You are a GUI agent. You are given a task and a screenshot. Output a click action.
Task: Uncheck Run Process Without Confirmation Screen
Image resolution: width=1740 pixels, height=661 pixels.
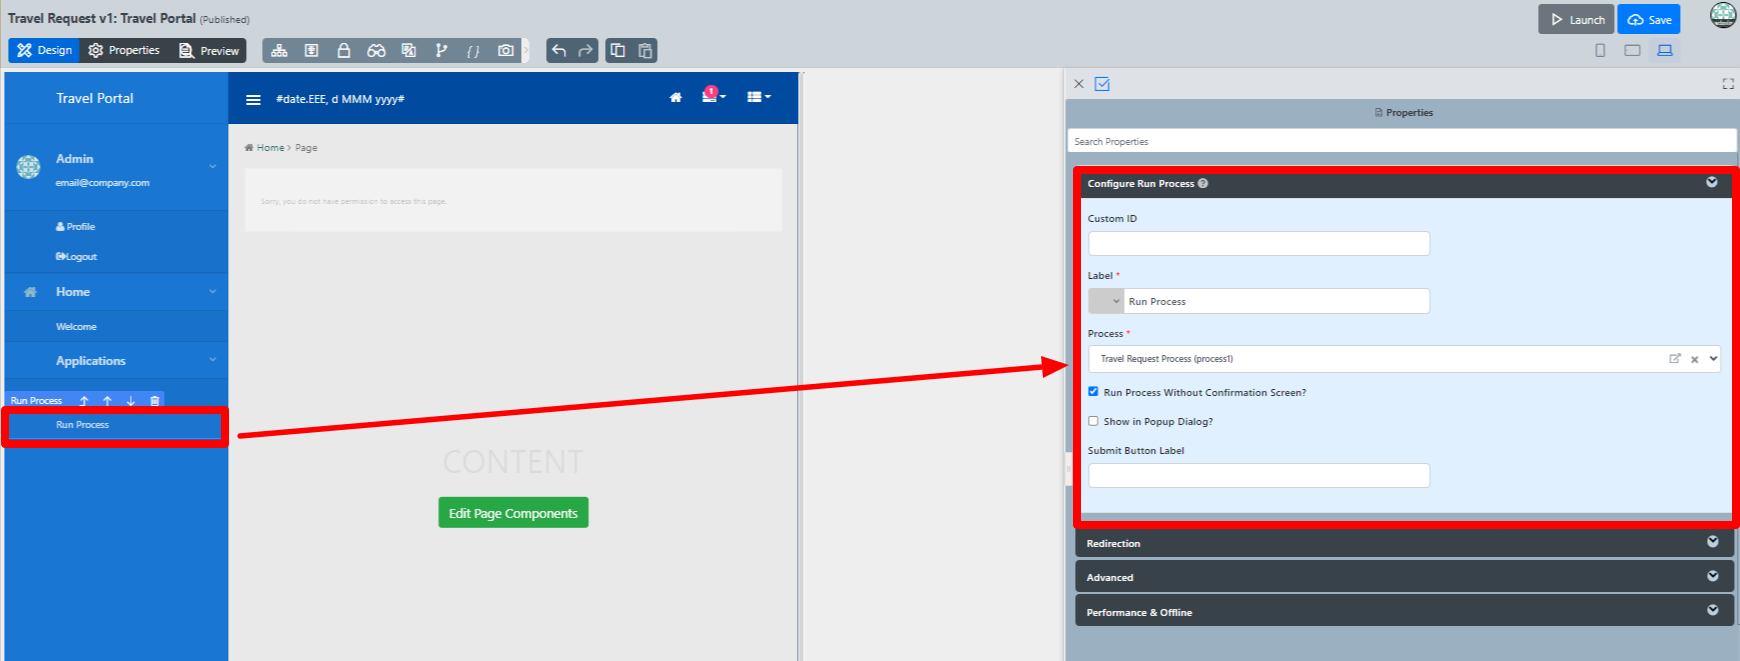click(1093, 392)
